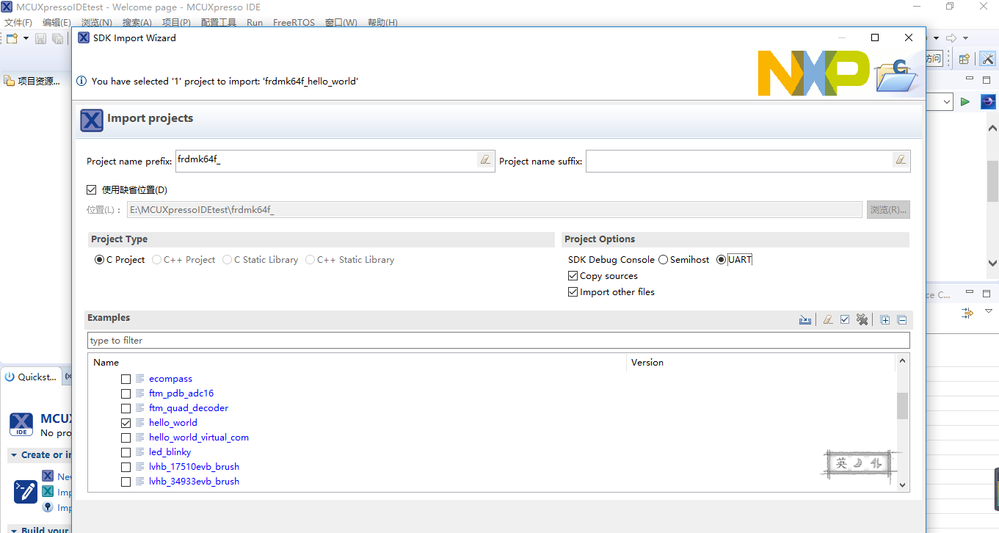The height and width of the screenshot is (533, 999).
Task: Check the lvhb_34933evb_brush example checkbox
Action: coord(126,481)
